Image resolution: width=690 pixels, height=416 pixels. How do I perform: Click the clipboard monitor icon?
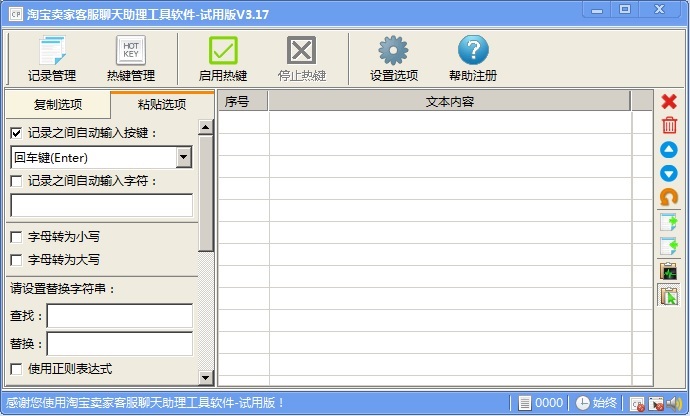click(x=669, y=271)
